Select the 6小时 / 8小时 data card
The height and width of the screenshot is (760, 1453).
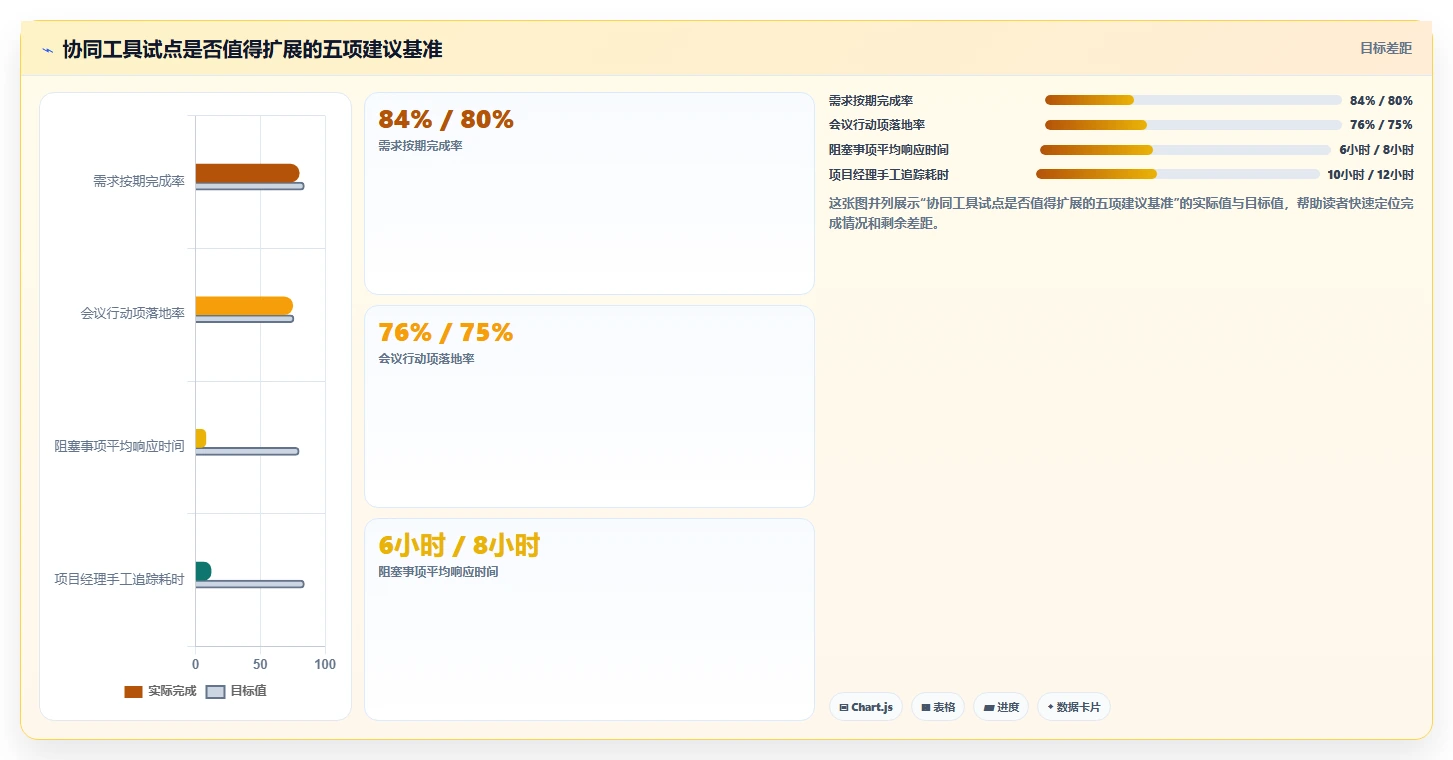click(589, 619)
